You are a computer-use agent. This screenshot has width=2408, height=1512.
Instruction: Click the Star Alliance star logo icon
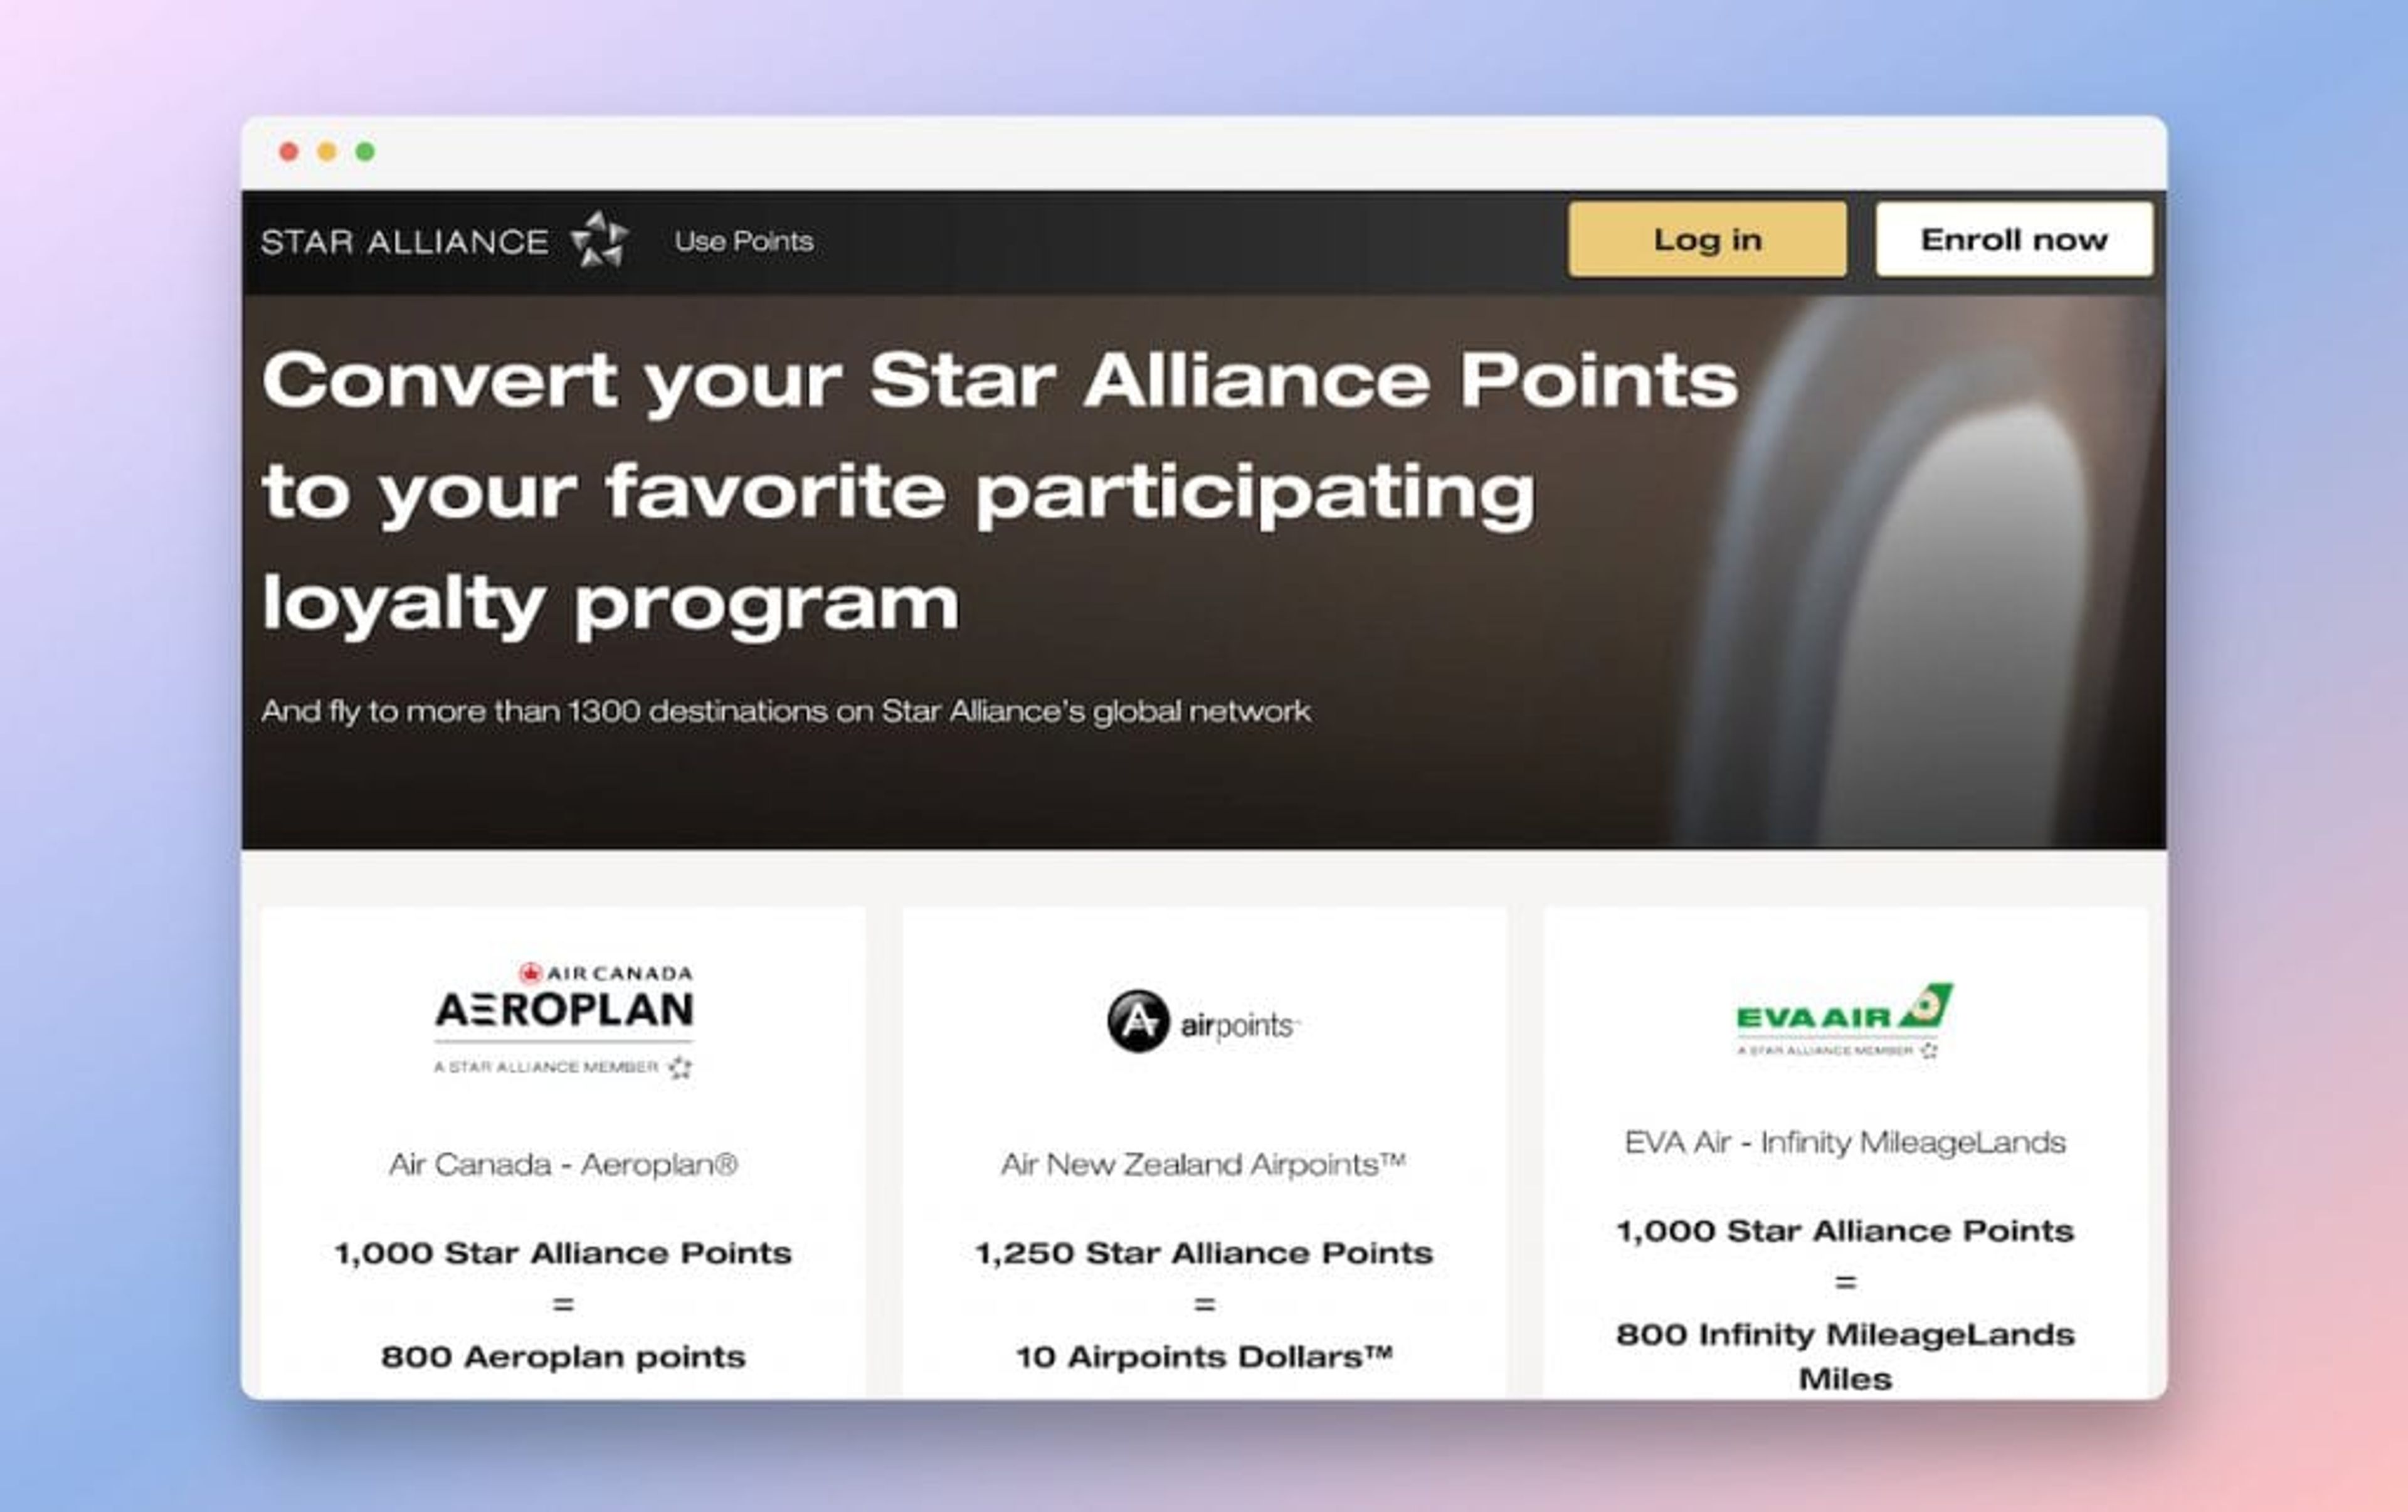tap(599, 240)
